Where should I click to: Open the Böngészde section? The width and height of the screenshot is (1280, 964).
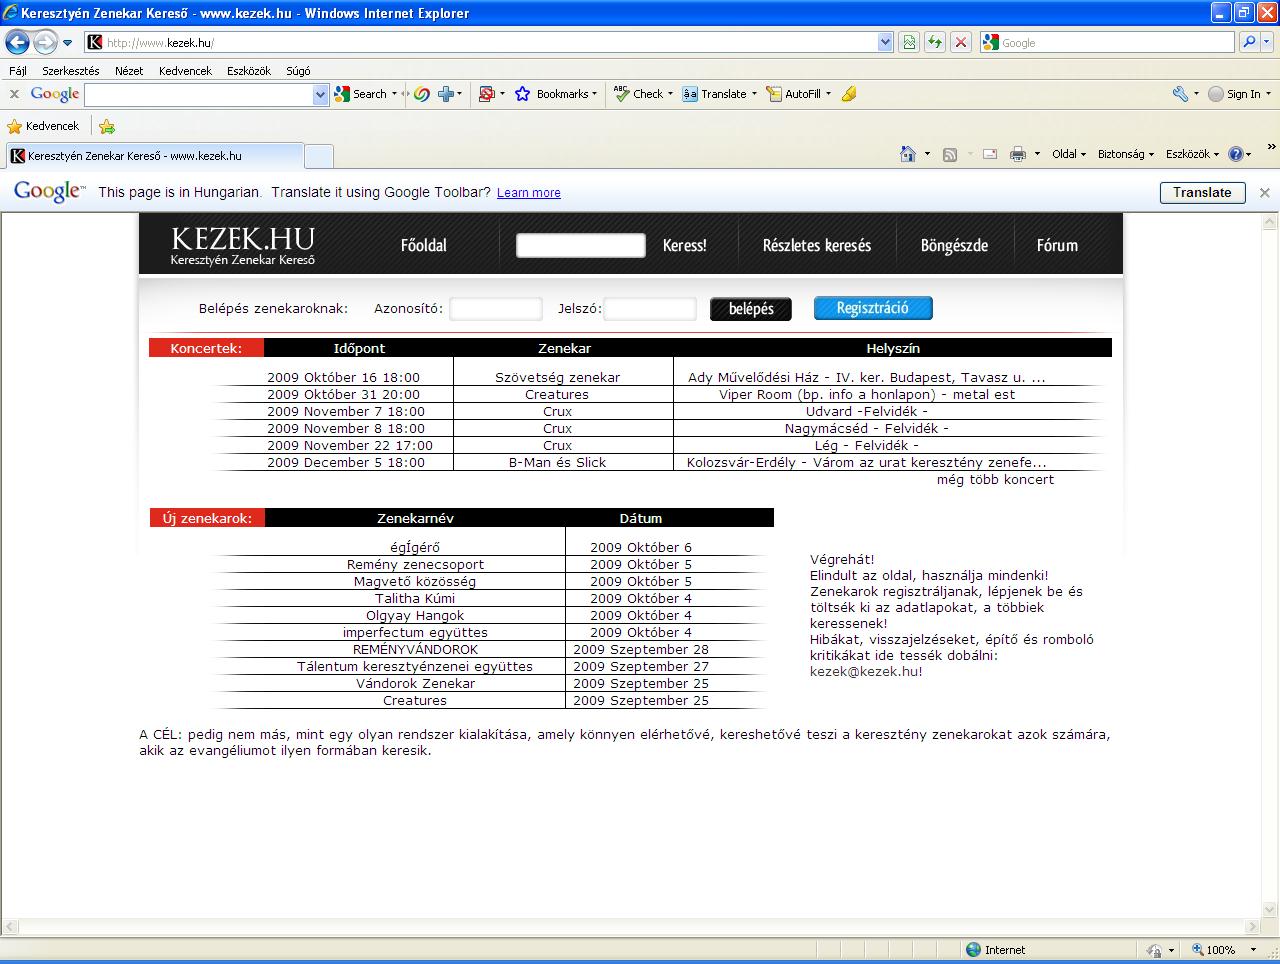[954, 245]
